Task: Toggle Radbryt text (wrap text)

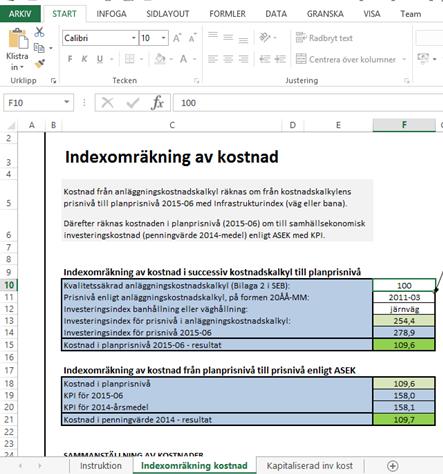Action: tap(324, 38)
